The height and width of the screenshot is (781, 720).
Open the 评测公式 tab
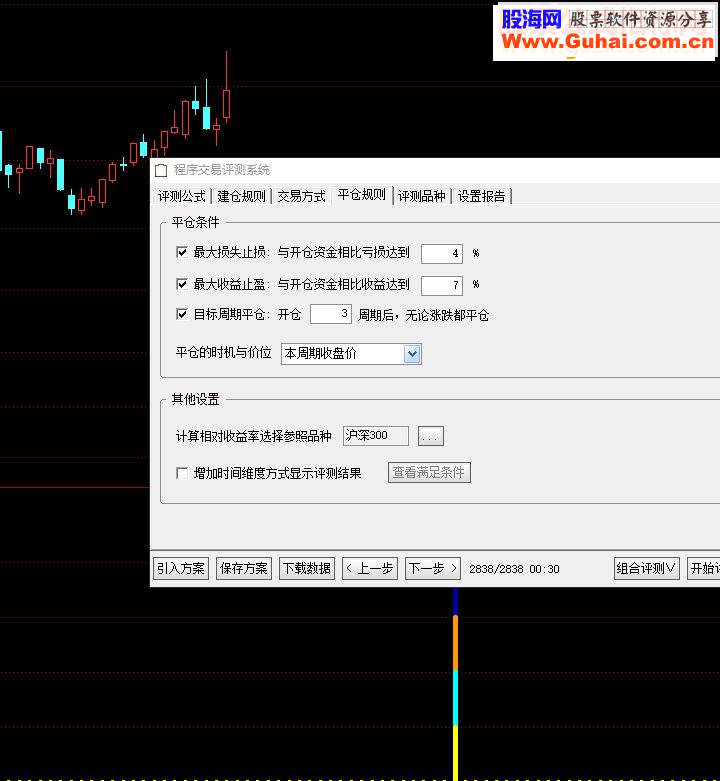pos(182,196)
